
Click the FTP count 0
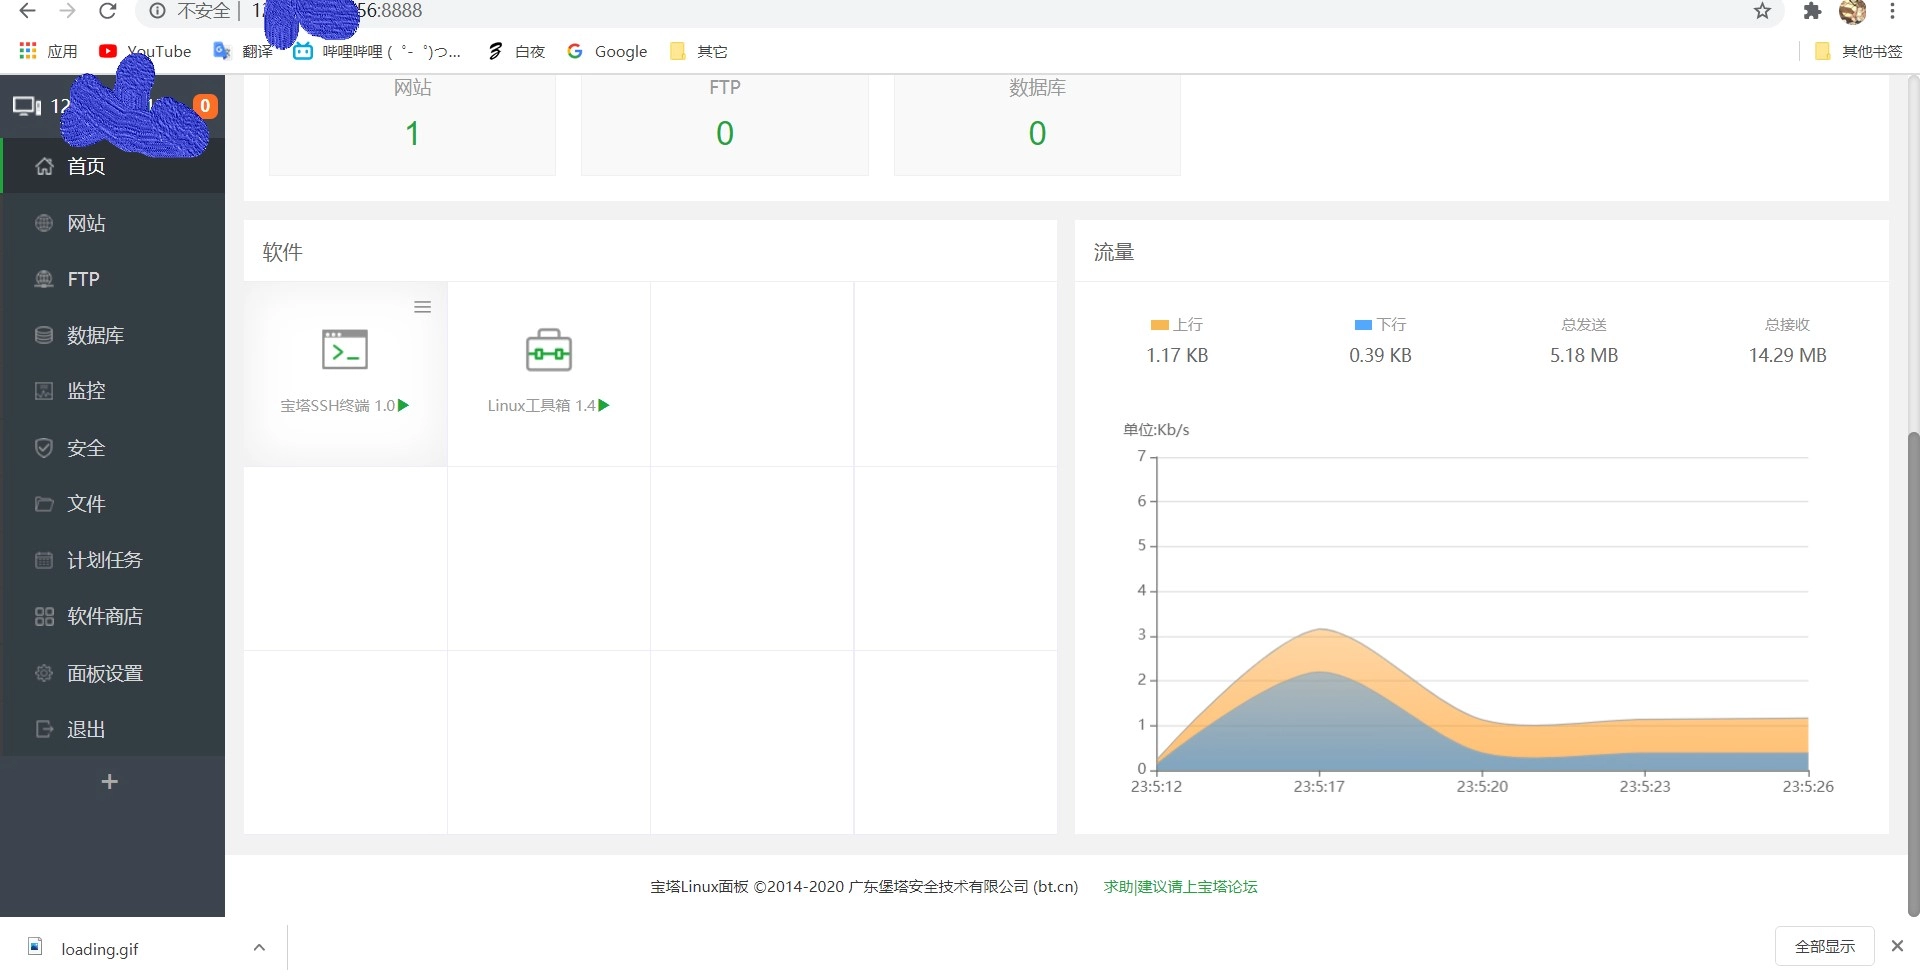point(725,133)
